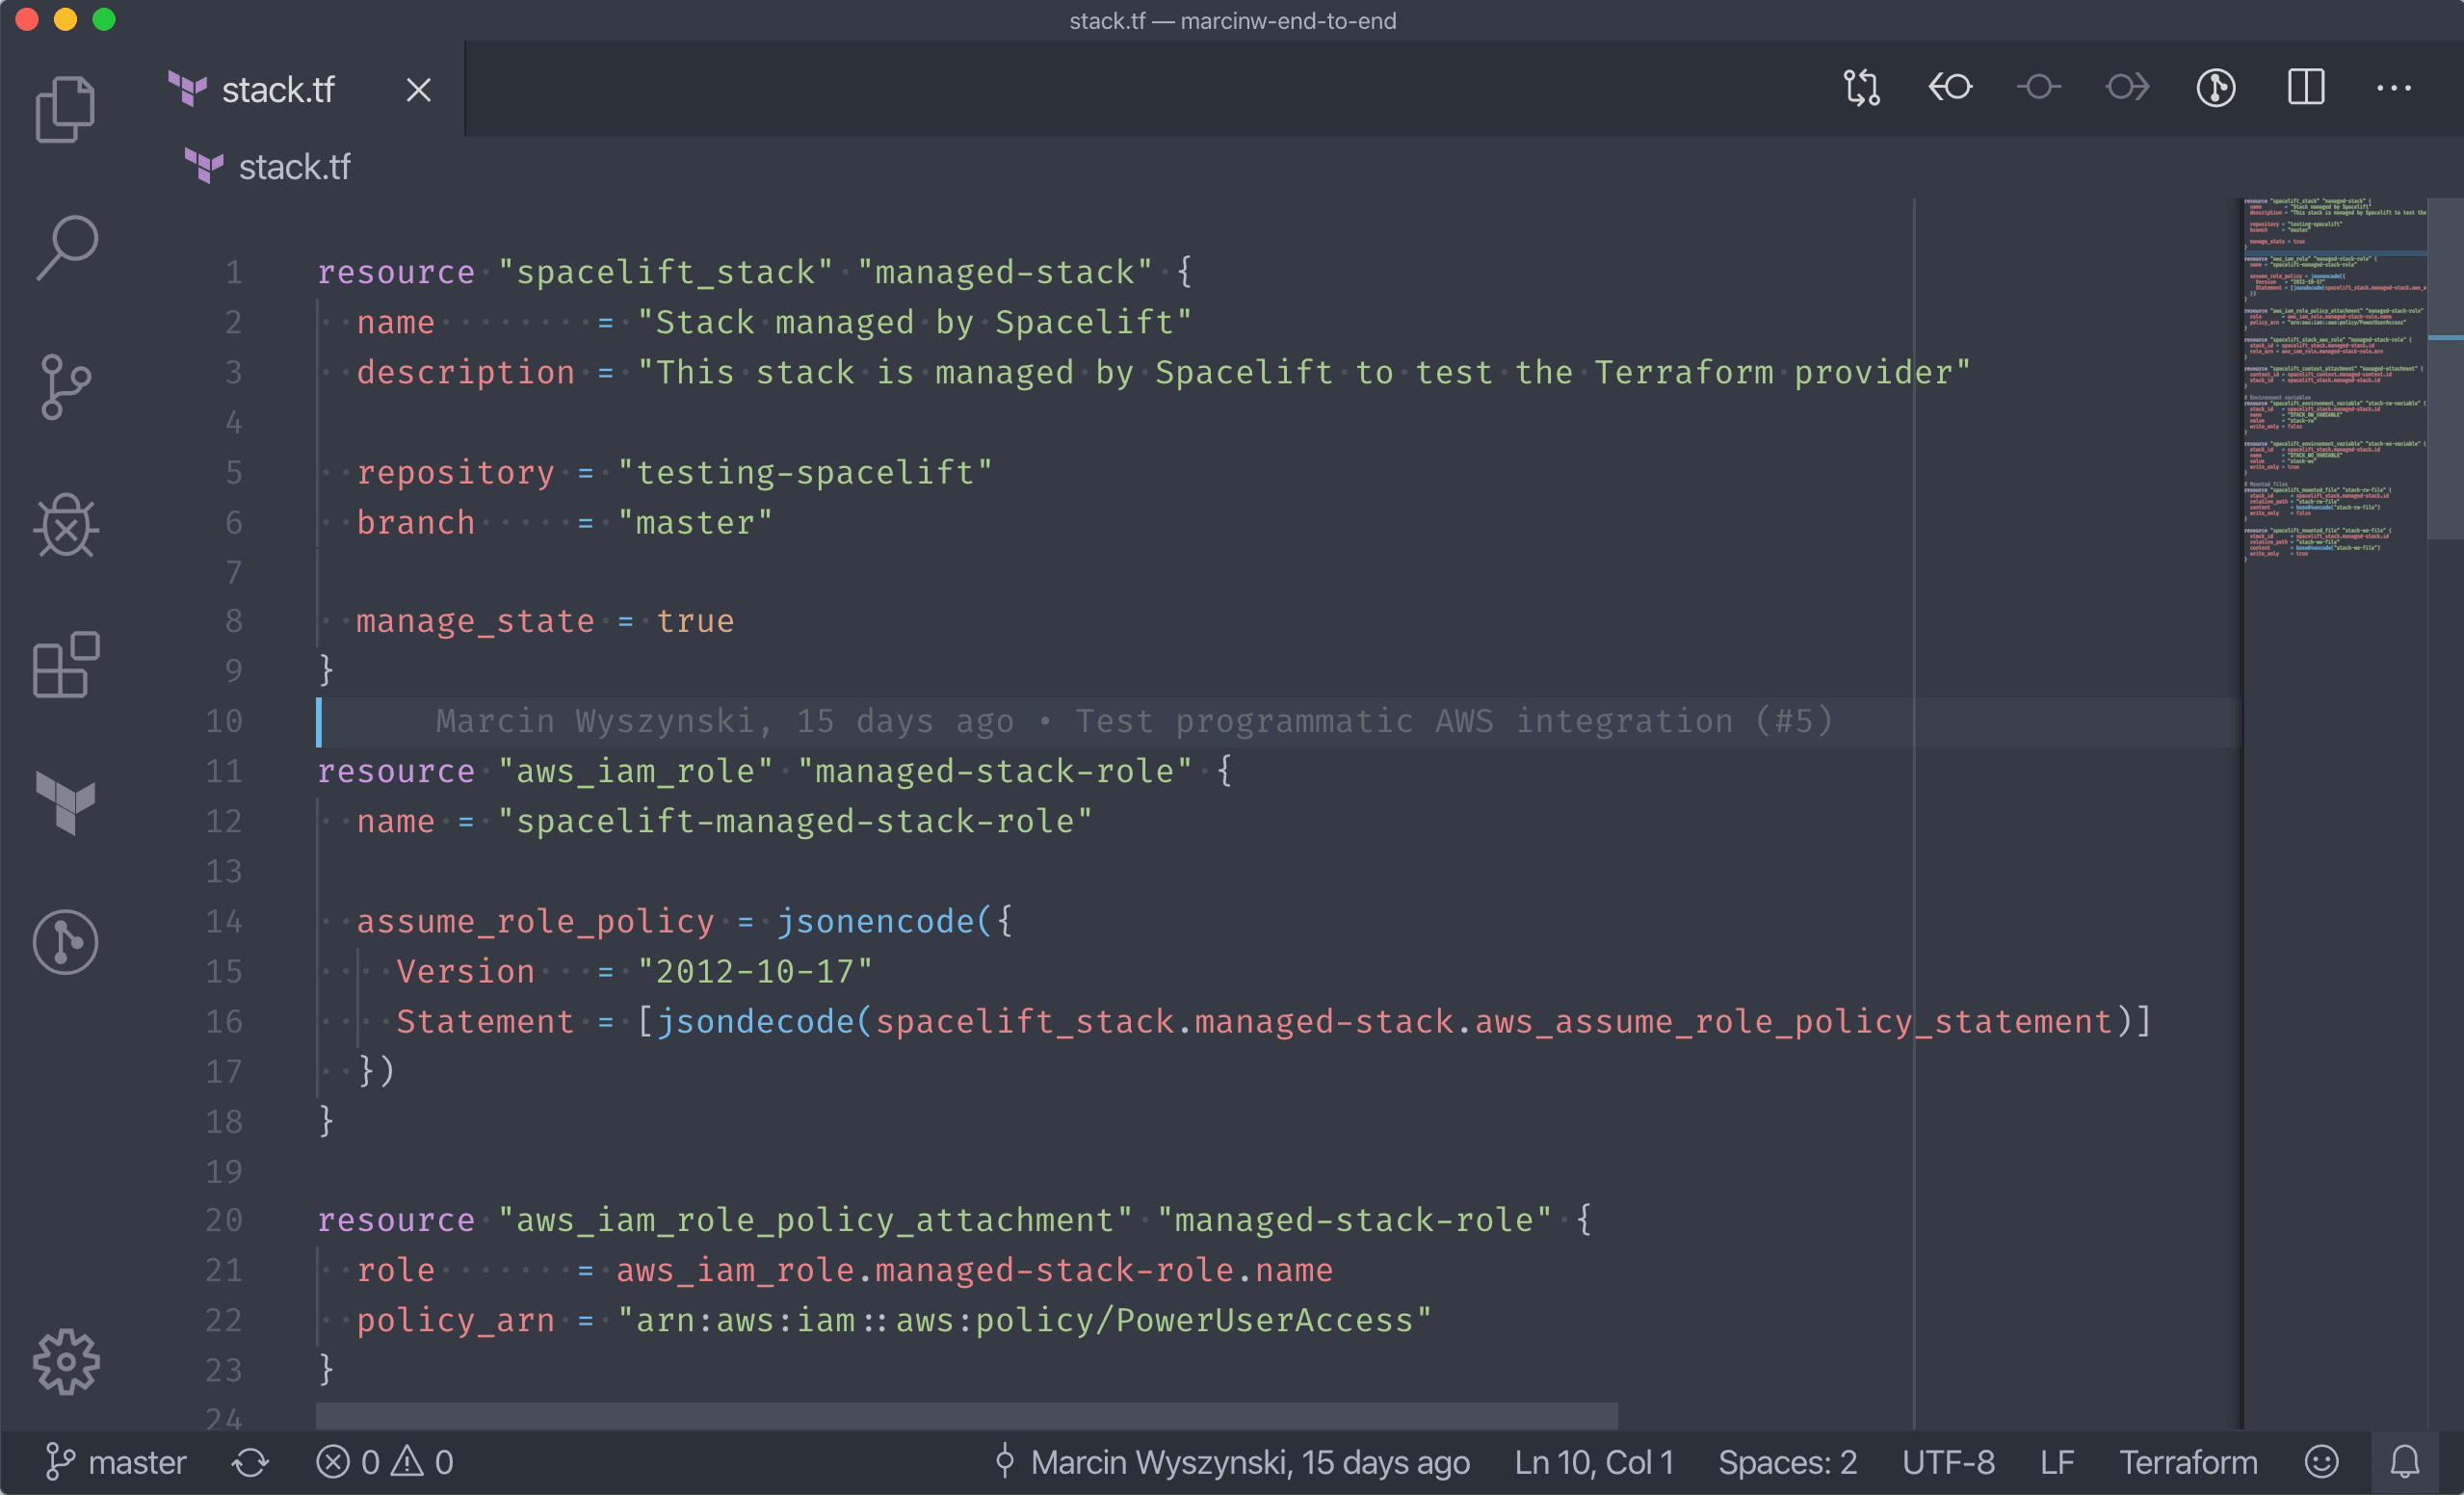Click the horizontal scrollbar at editor bottom
Screen dimensions: 2464x1495
click(x=966, y=1415)
